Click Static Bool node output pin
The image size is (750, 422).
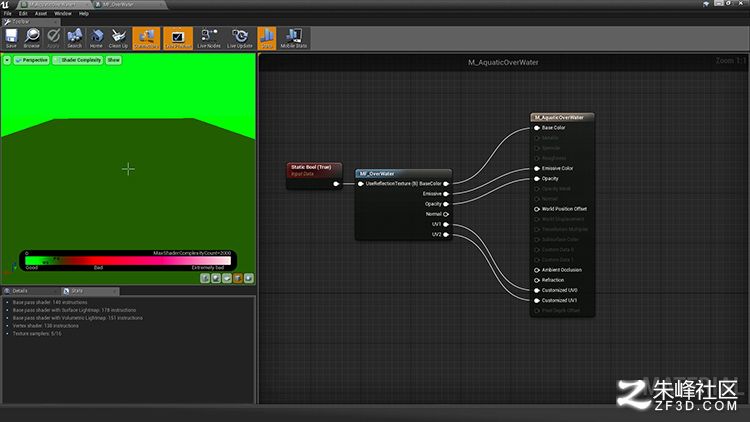click(336, 184)
